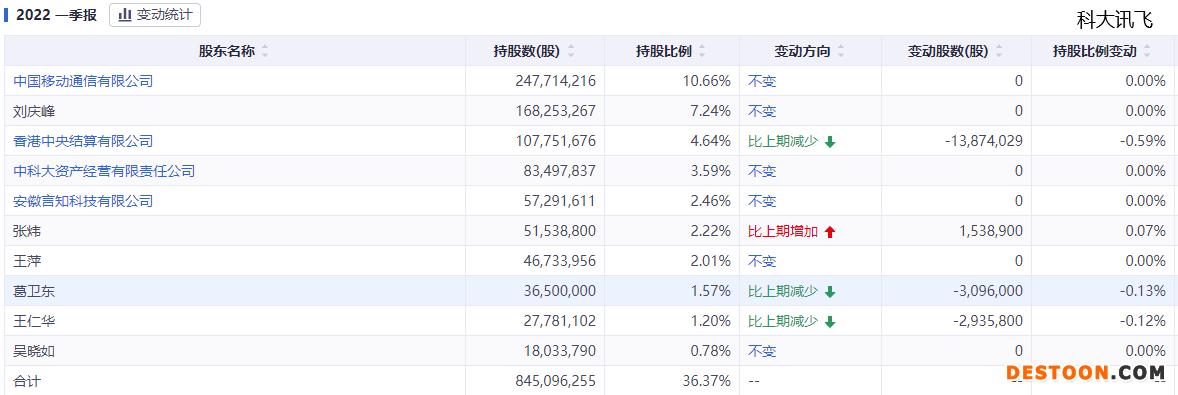
Task: Sort by 持股比例变动 column arrows
Action: [x=1148, y=52]
